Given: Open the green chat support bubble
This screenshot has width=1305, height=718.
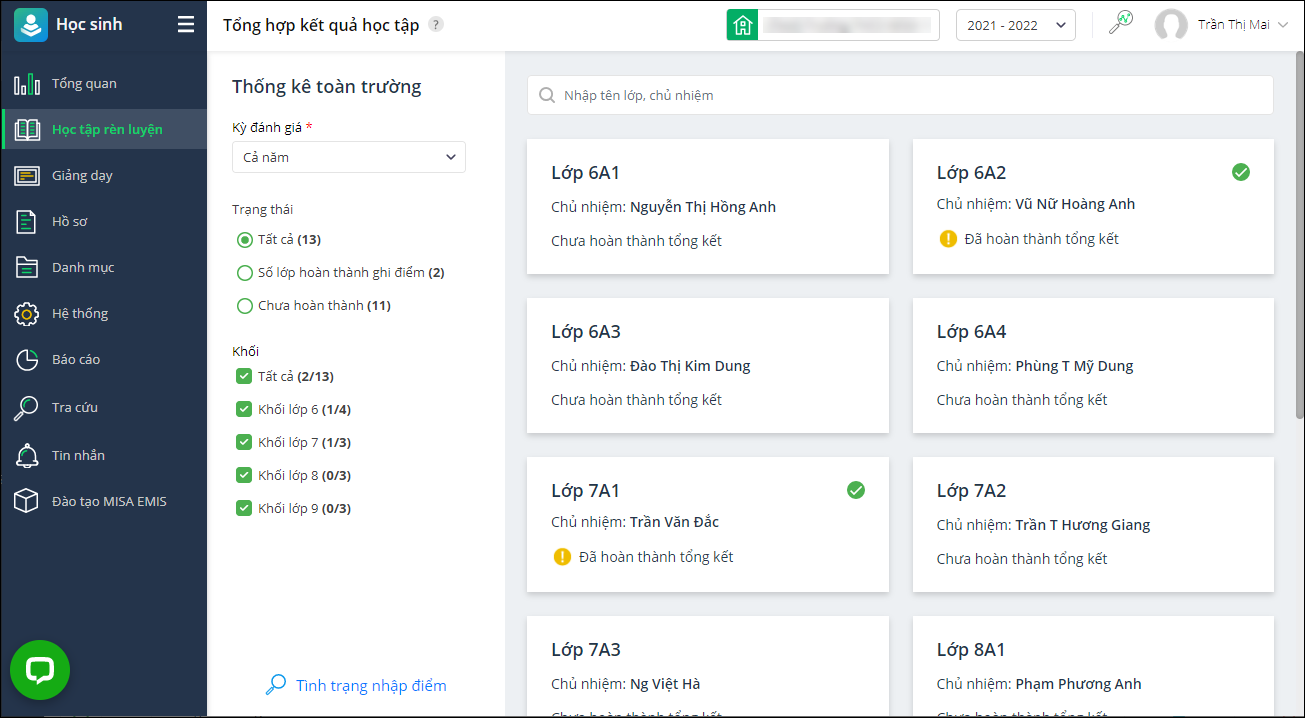Looking at the screenshot, I should 40,669.
